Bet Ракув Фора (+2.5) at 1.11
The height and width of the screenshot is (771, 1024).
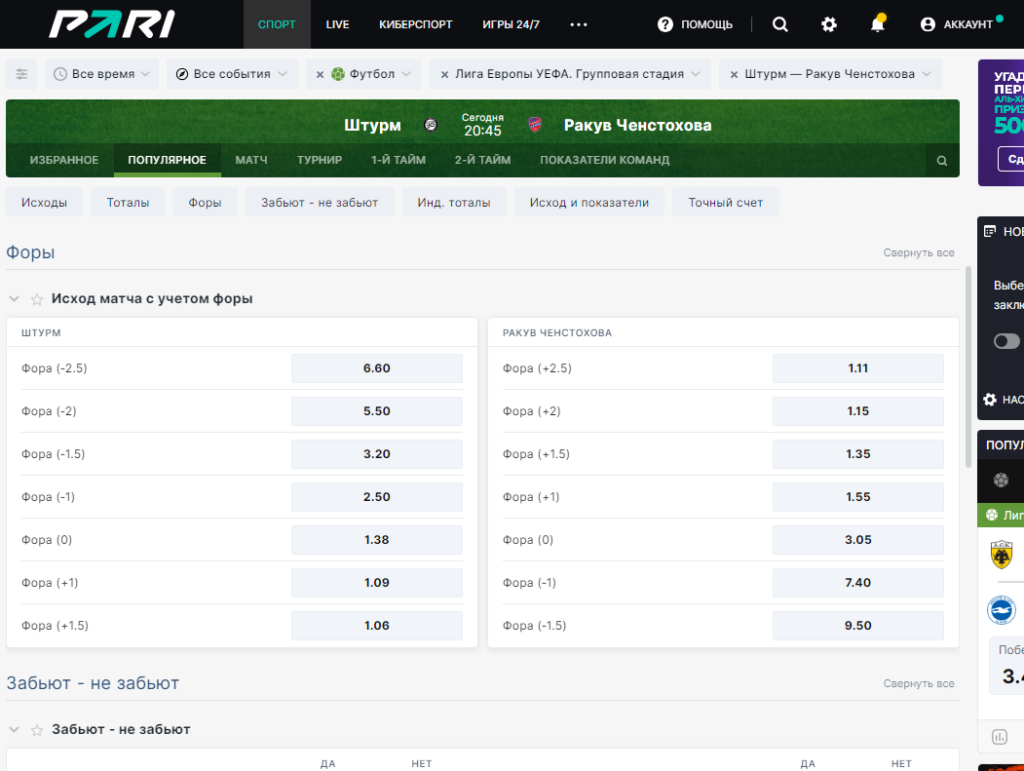tap(858, 368)
